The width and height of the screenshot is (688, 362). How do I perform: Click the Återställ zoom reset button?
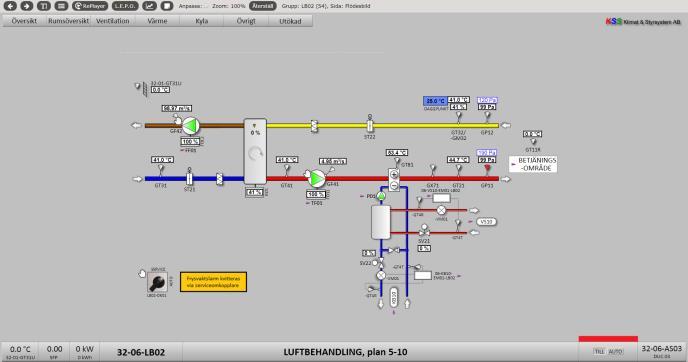tap(263, 6)
